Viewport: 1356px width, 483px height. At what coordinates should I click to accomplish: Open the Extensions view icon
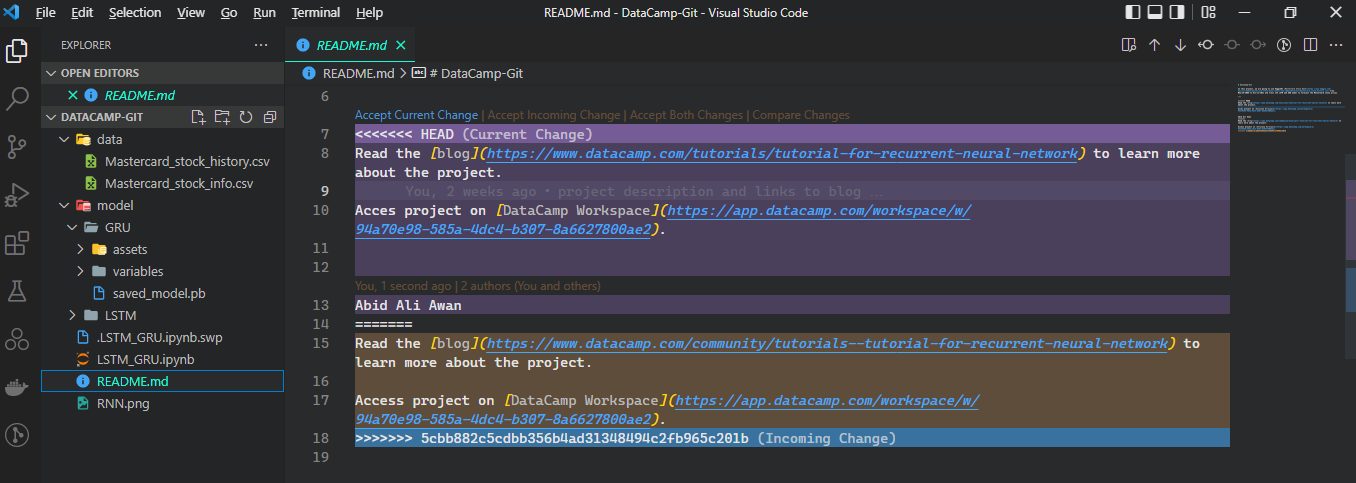tap(17, 243)
